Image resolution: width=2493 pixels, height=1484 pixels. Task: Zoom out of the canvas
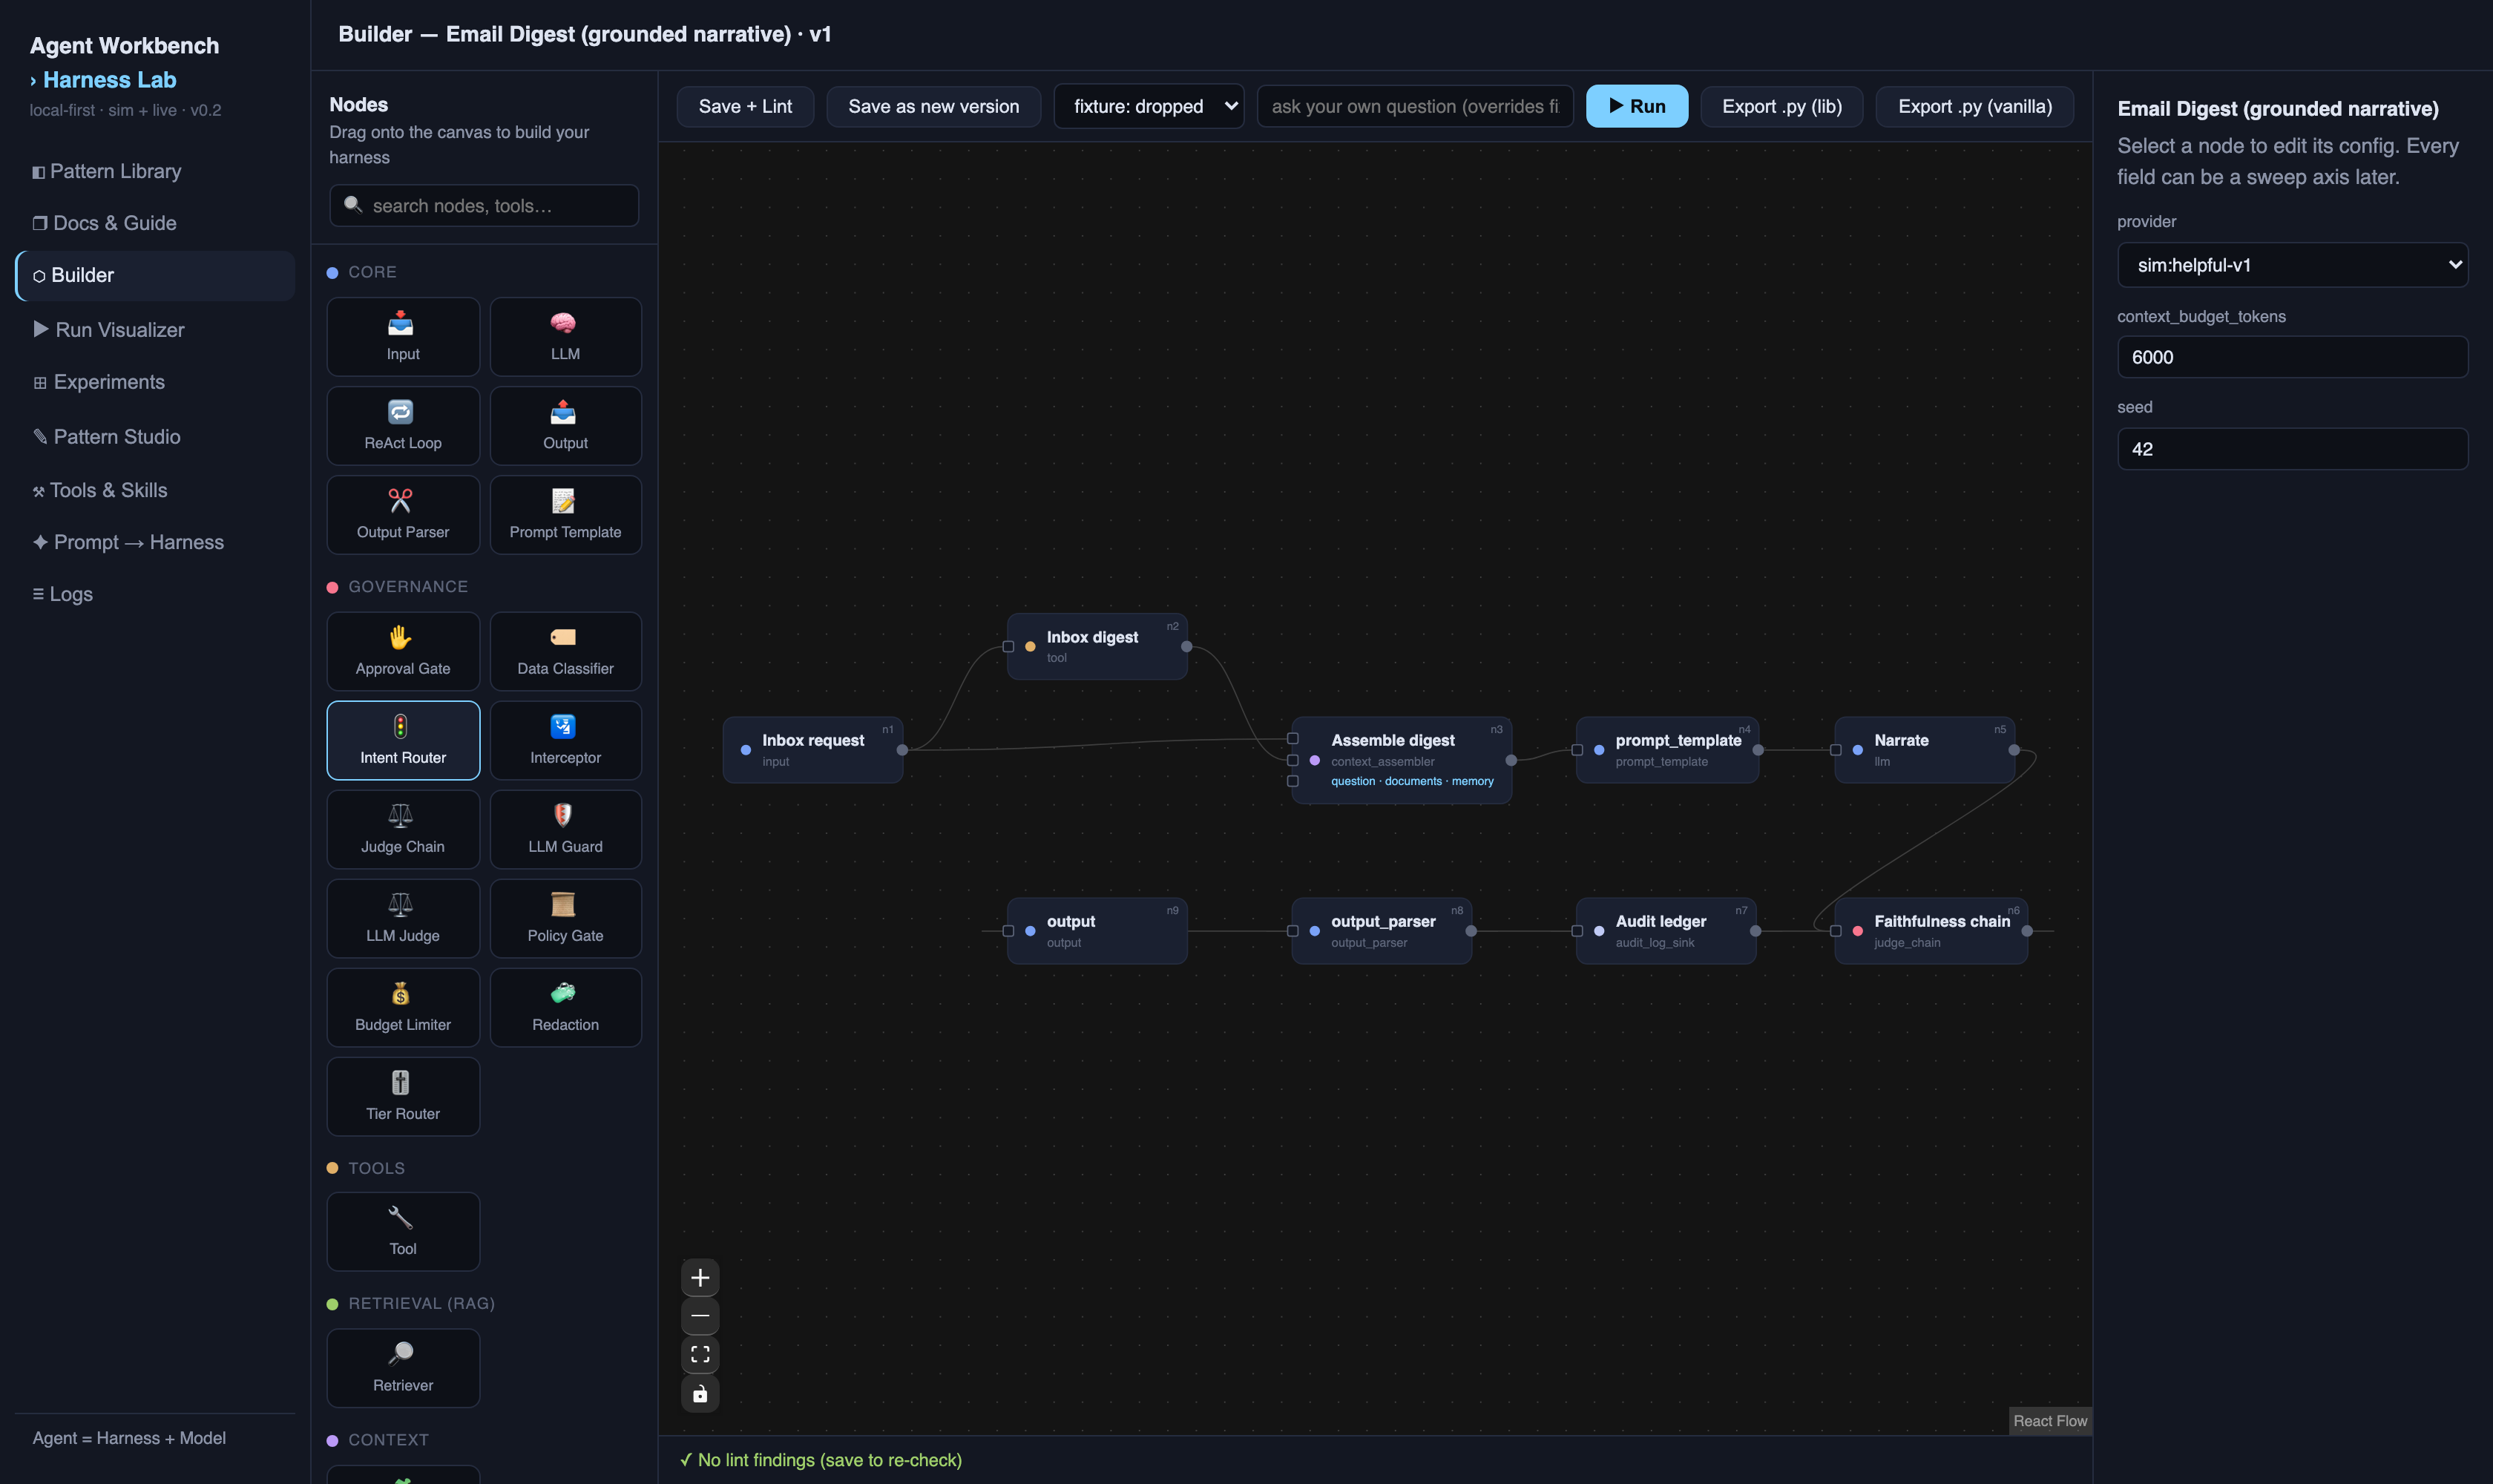[x=700, y=1316]
